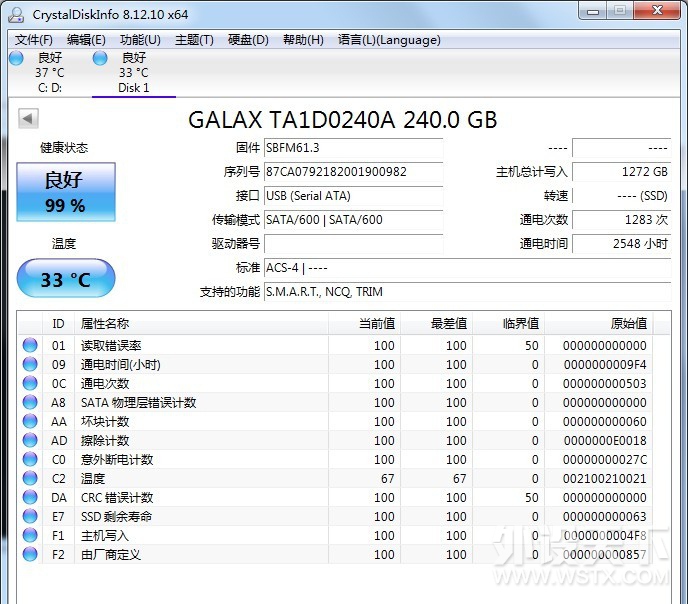Screen dimensions: 688x604
Task: Select the 意外断电计数 attribute name
Action: tap(117, 460)
